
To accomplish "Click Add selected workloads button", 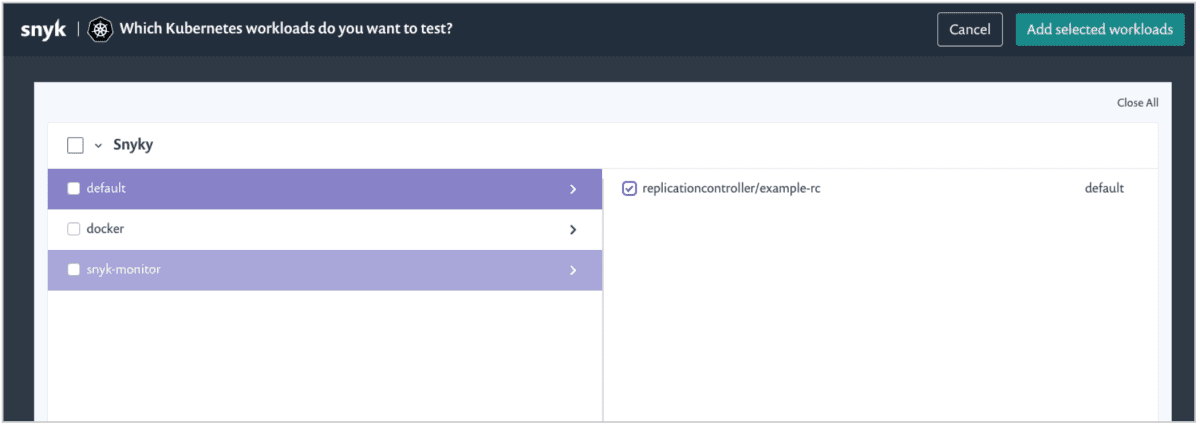I will click(x=1100, y=29).
